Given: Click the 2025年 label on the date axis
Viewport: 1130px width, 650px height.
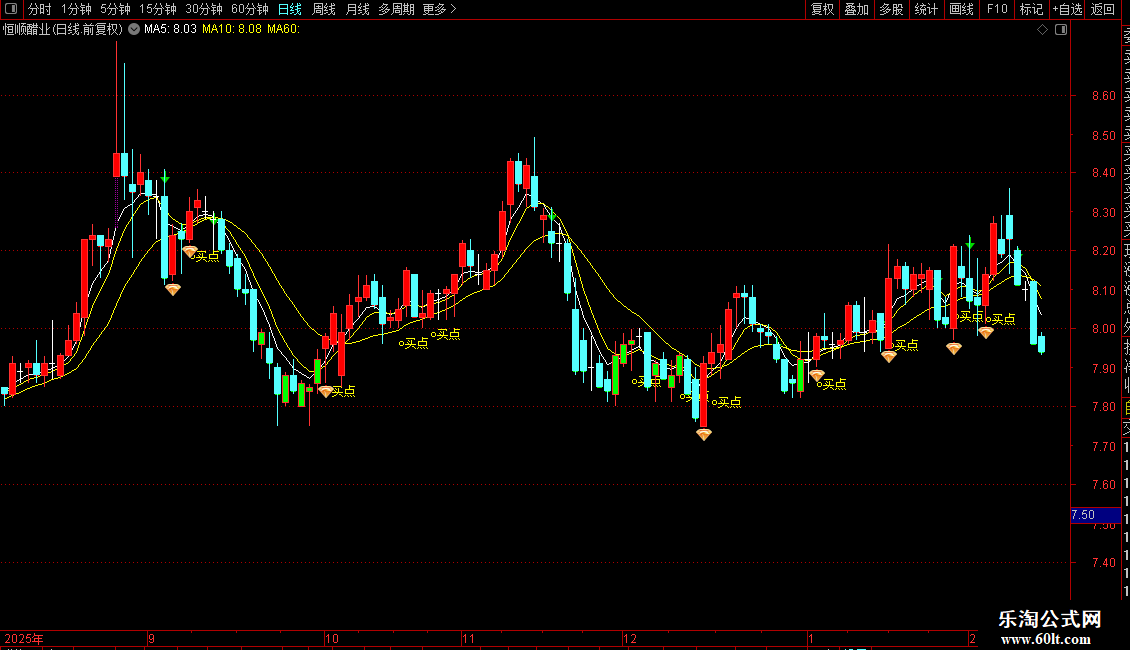Looking at the screenshot, I should click(x=24, y=638).
